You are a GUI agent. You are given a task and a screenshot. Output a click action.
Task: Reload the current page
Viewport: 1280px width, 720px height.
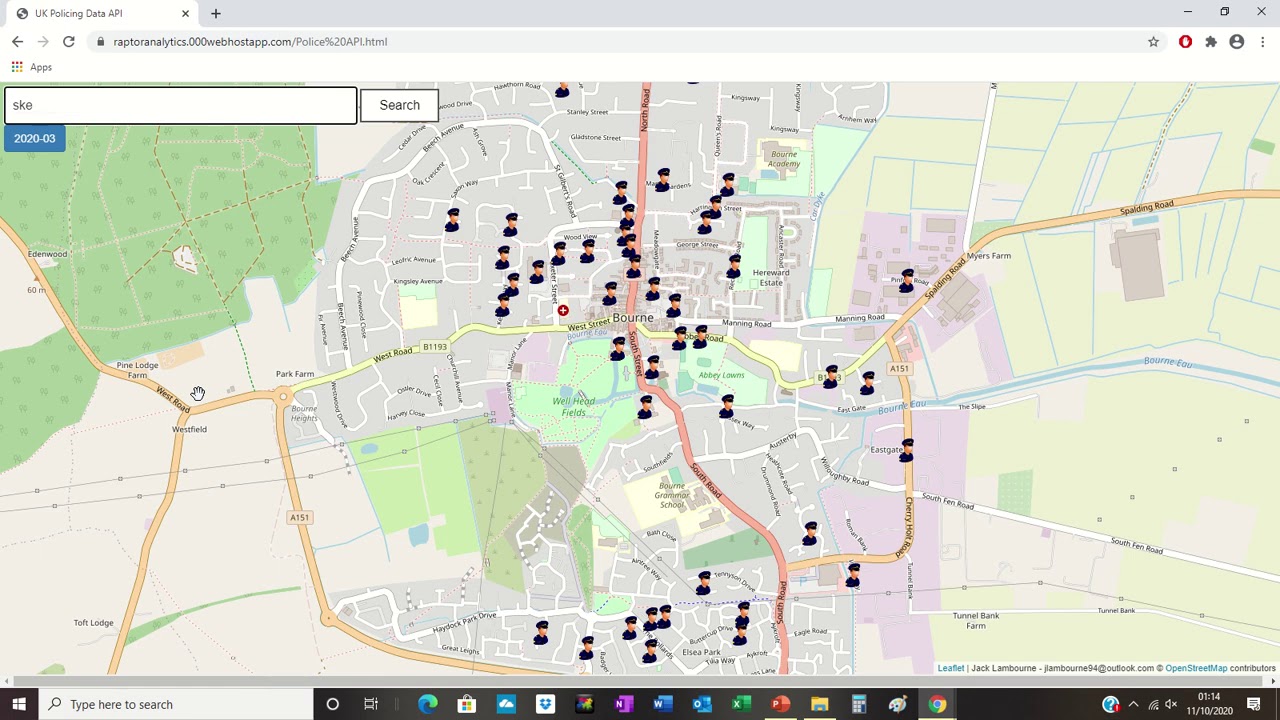coord(69,42)
